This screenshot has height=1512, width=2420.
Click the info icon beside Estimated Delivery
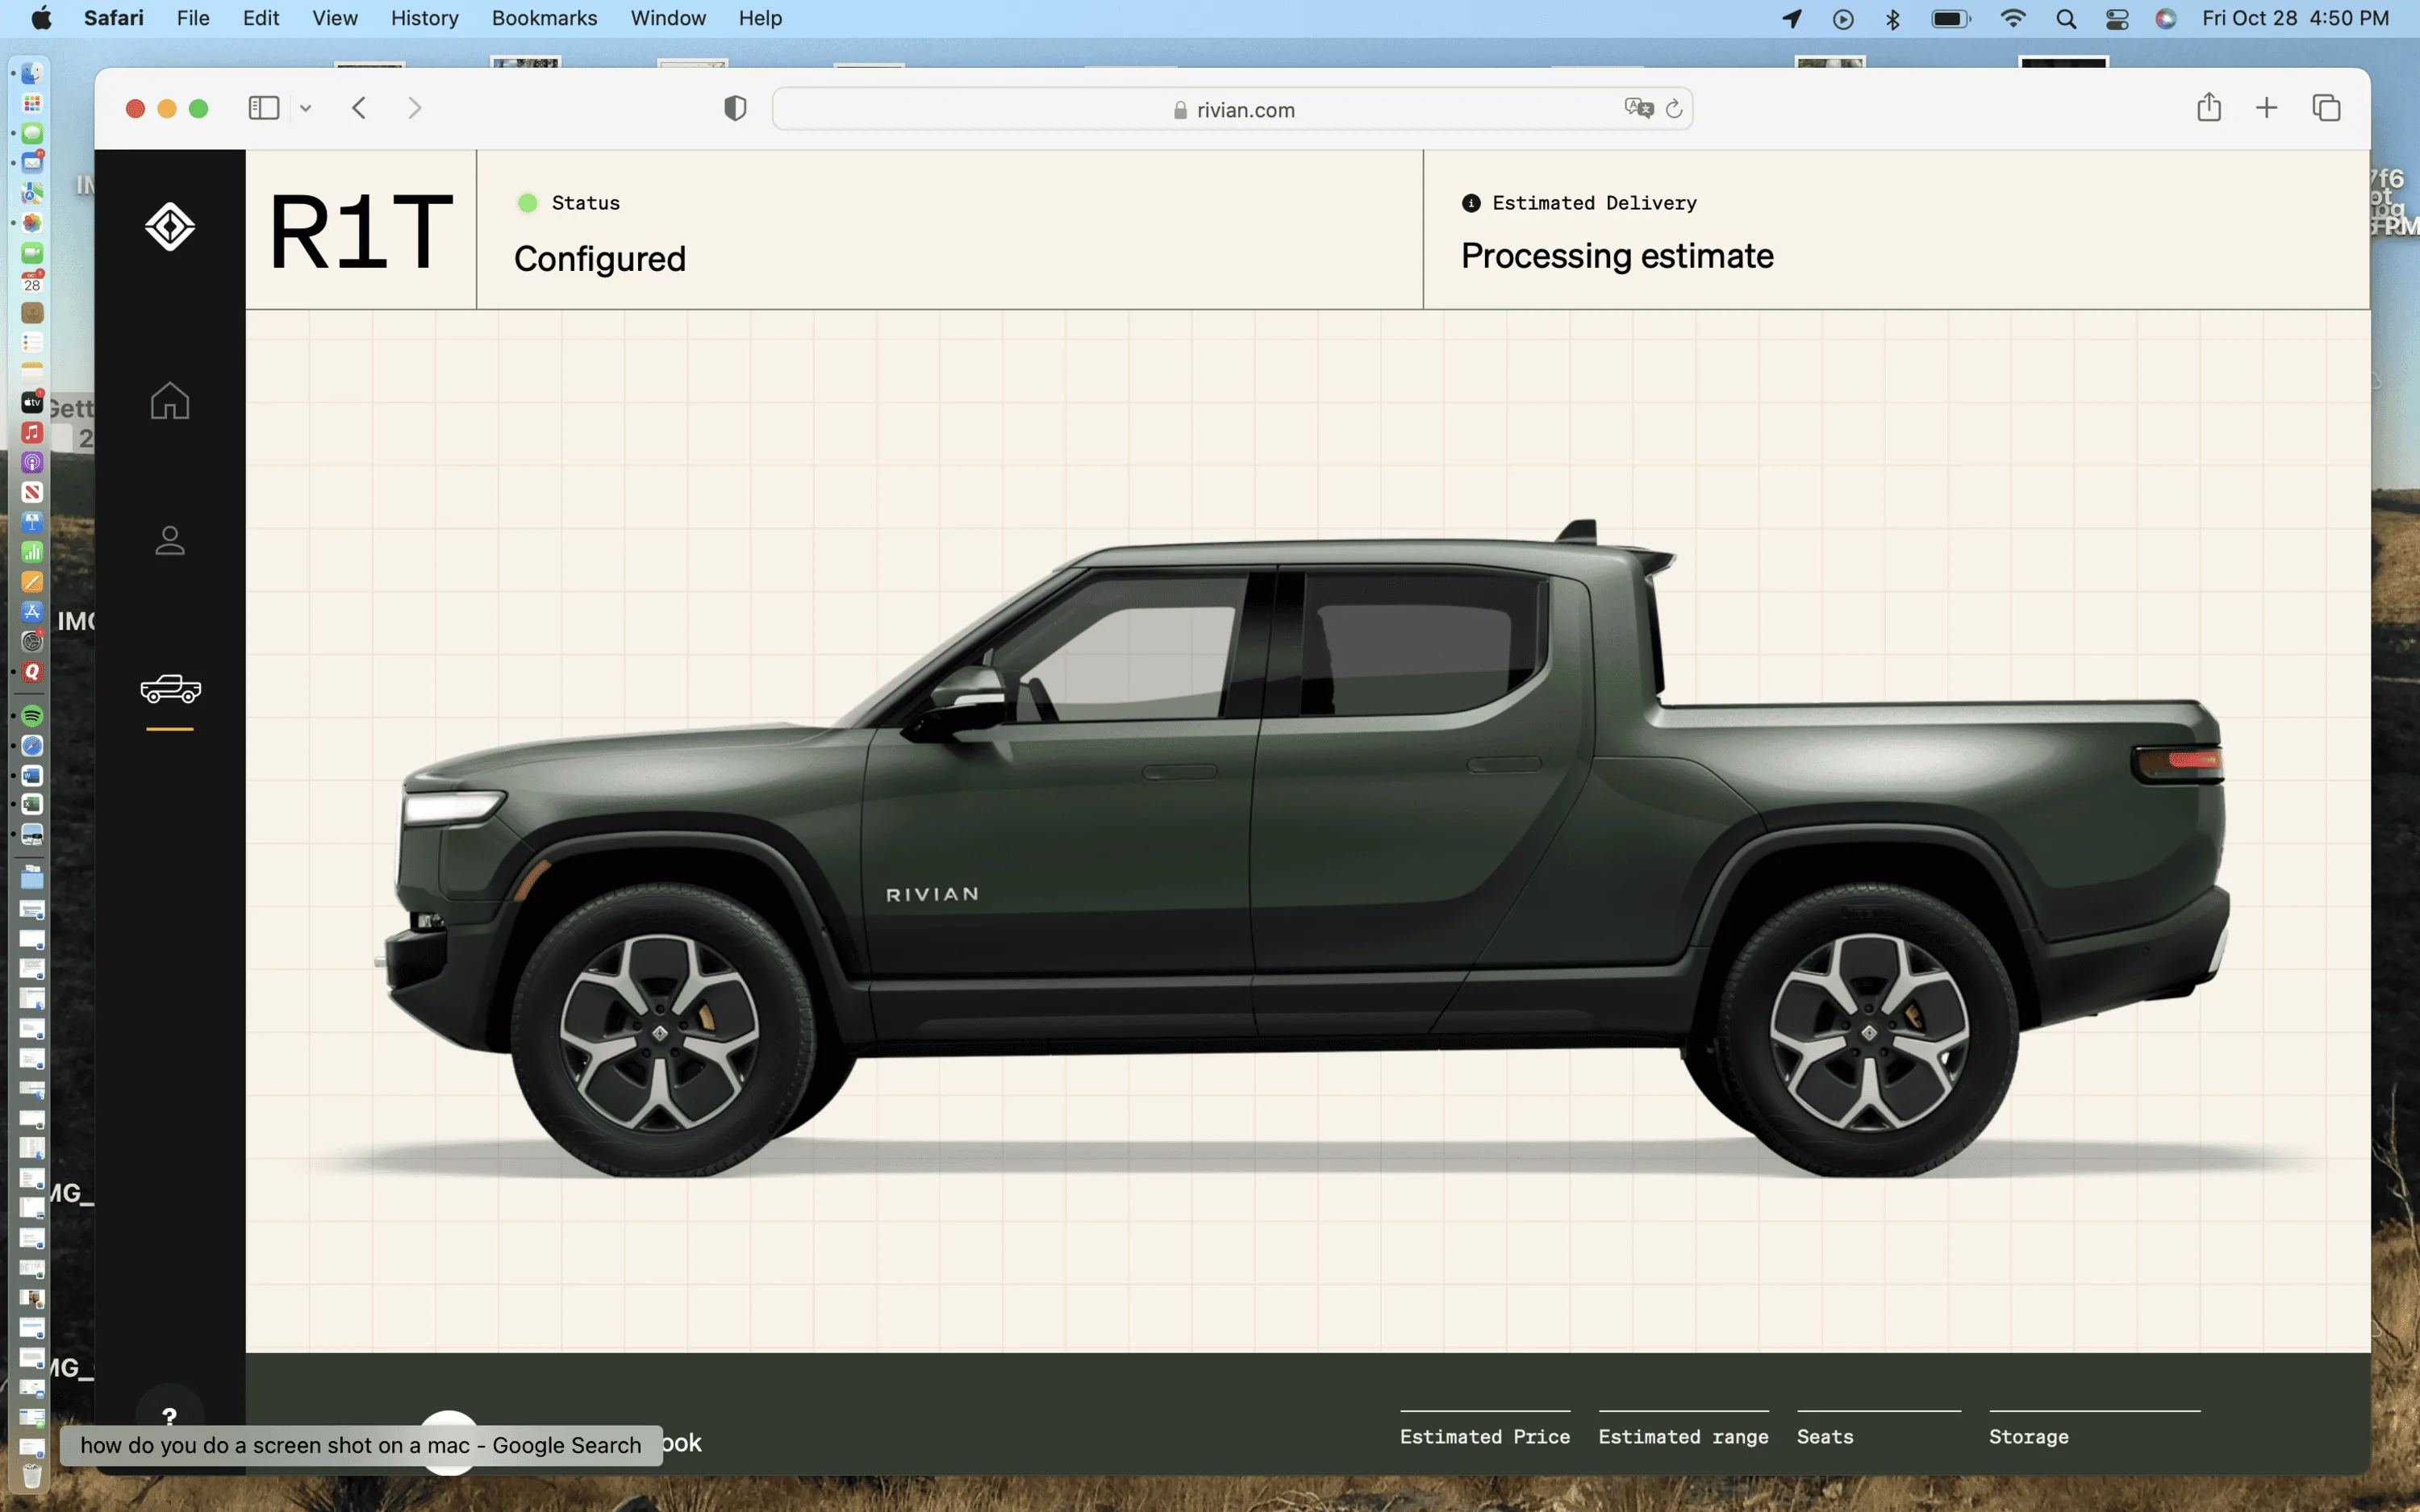pyautogui.click(x=1471, y=203)
